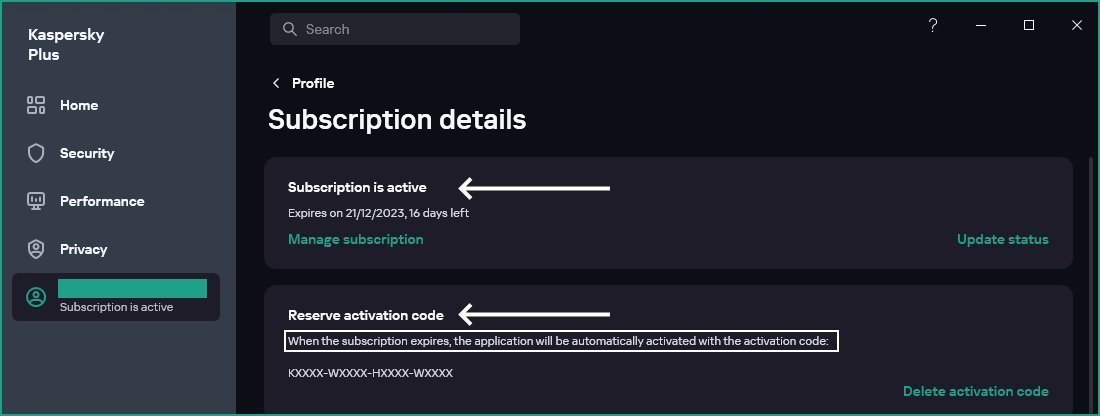The height and width of the screenshot is (416, 1100).
Task: Click Update status link
Action: (x=1002, y=239)
